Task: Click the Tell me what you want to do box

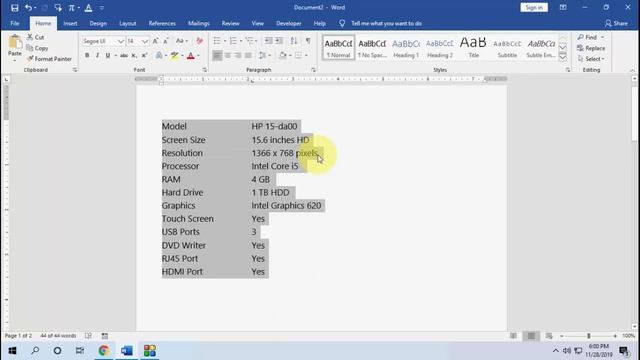Action: pos(386,23)
